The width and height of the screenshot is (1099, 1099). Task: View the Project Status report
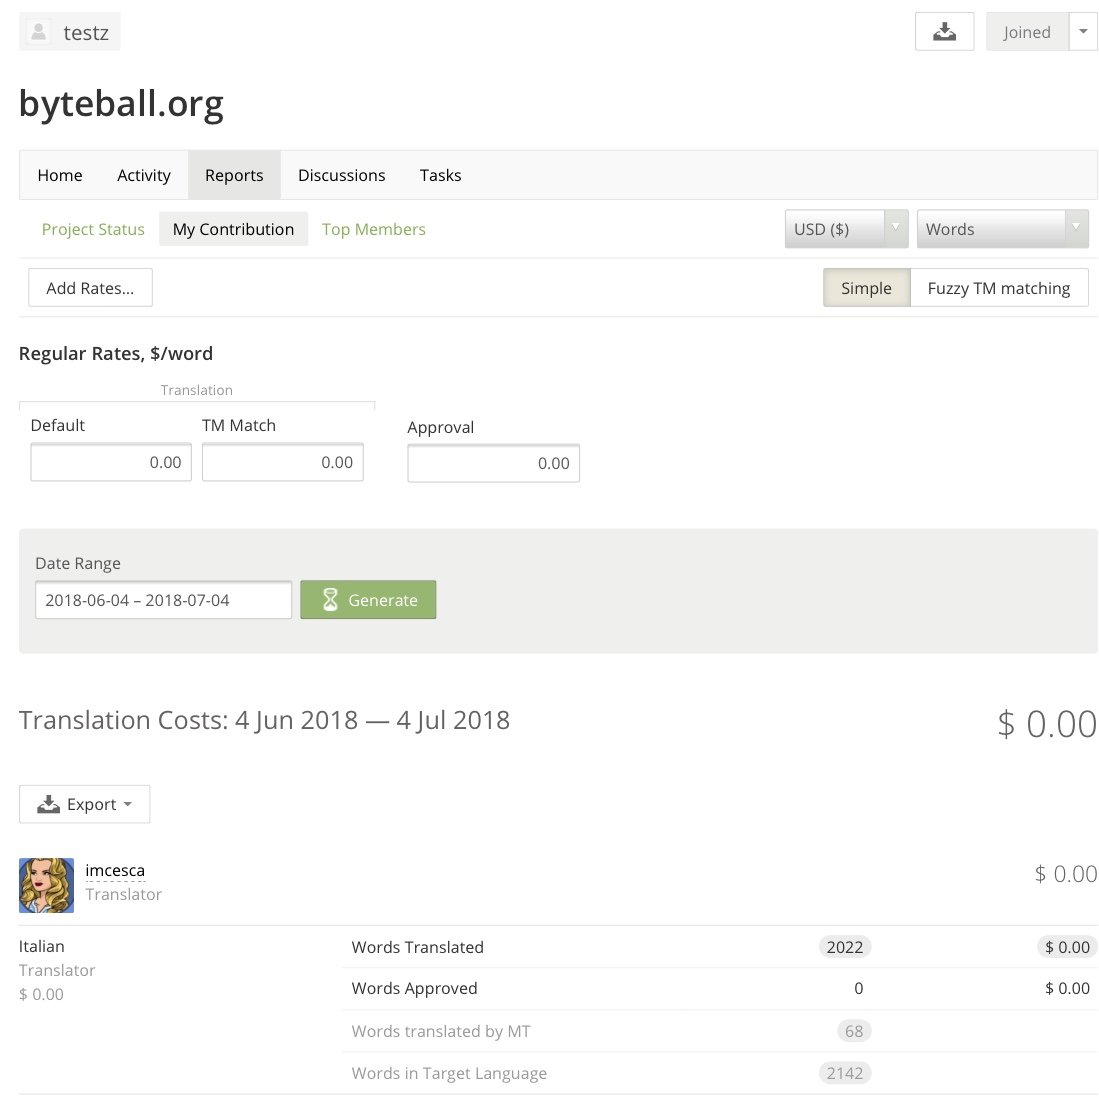tap(93, 229)
